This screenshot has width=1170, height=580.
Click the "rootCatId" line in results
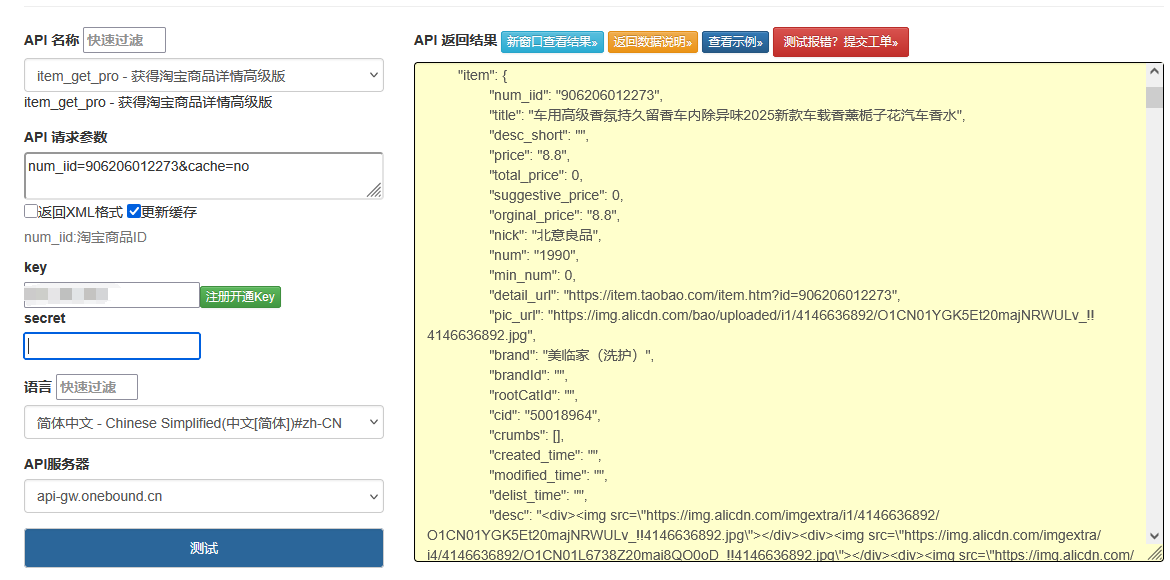(x=534, y=395)
